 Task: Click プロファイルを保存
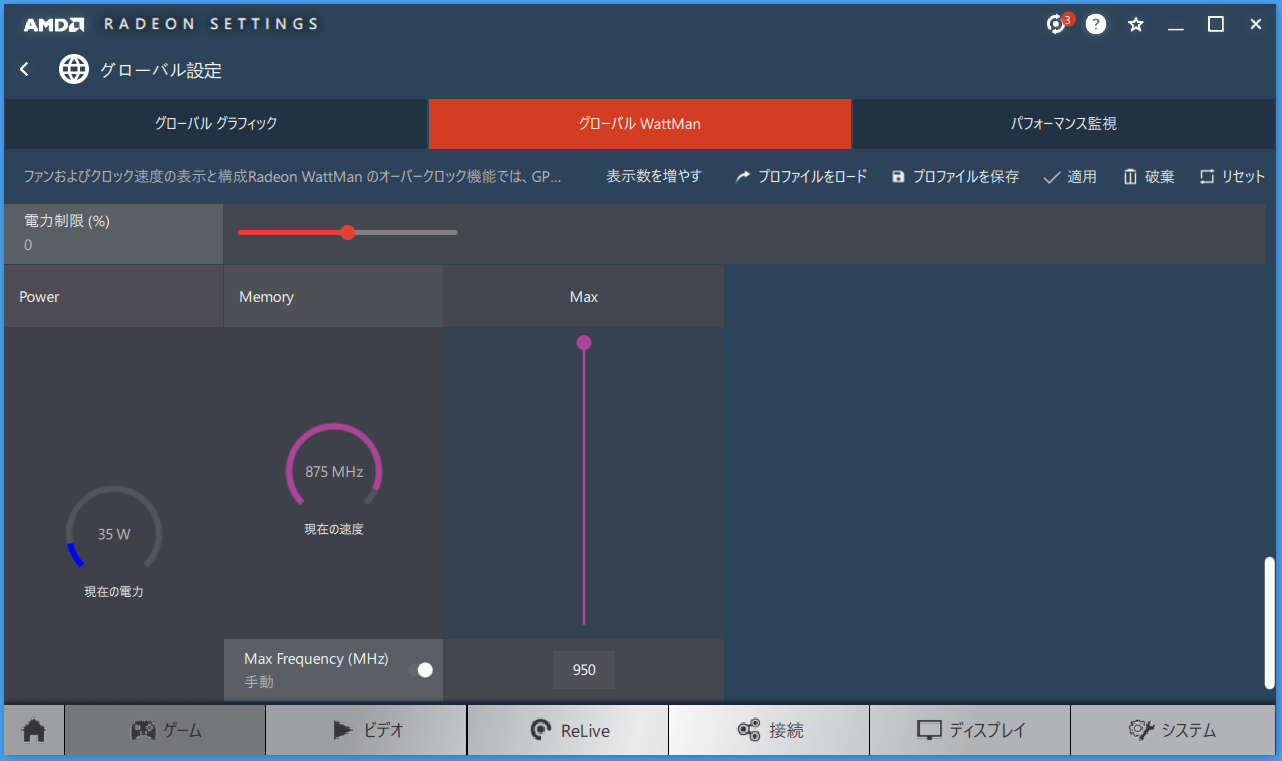[x=955, y=176]
